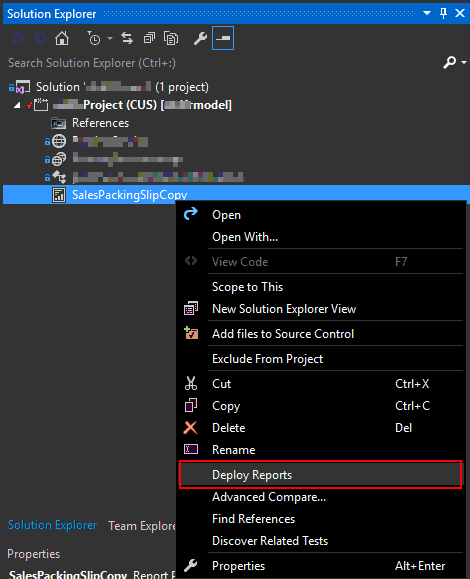Open the Pending Changes Filter dropdown arrow
This screenshot has width=470, height=579.
110,38
